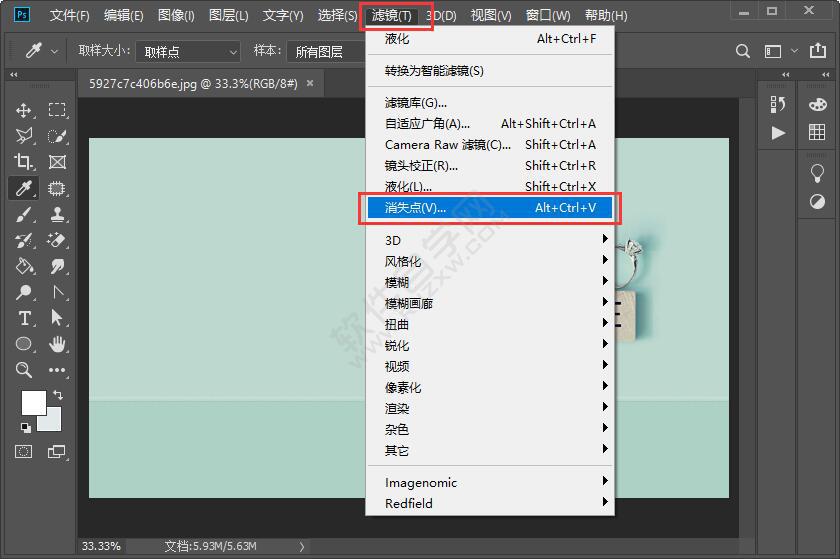Select the Clone Stamp tool
840x559 pixels.
coord(57,214)
